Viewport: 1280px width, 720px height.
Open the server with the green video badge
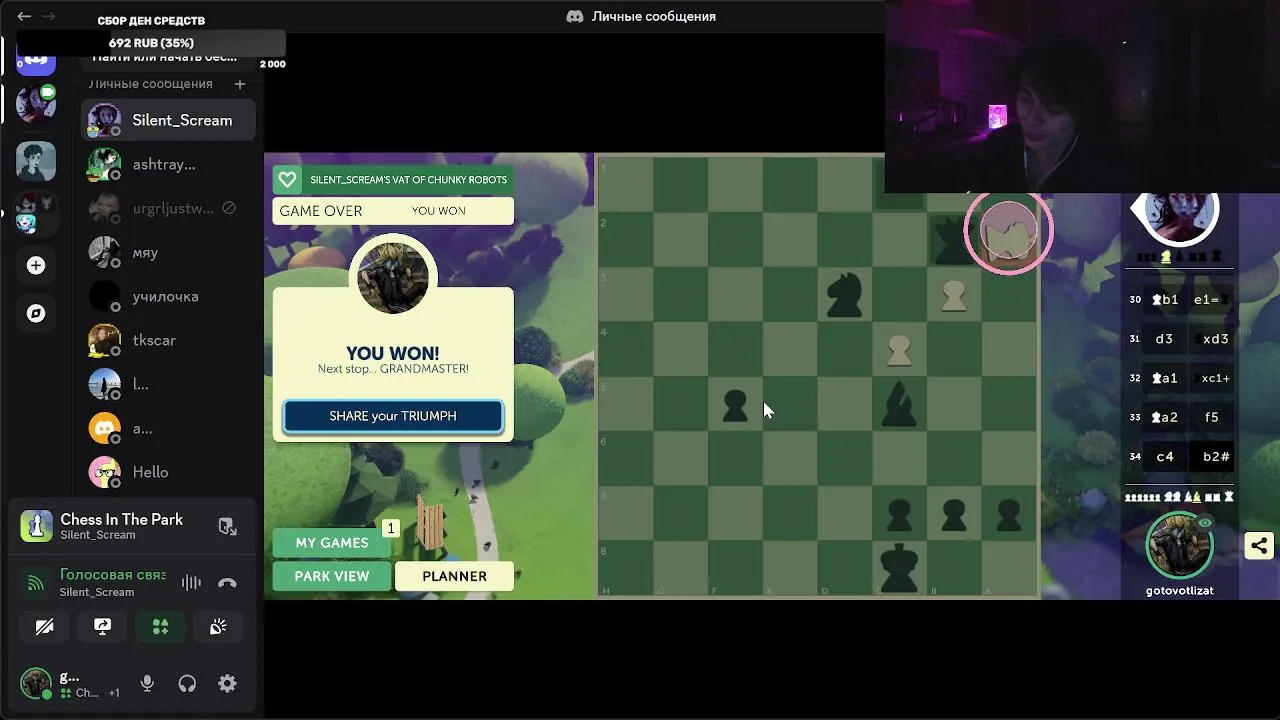(36, 103)
